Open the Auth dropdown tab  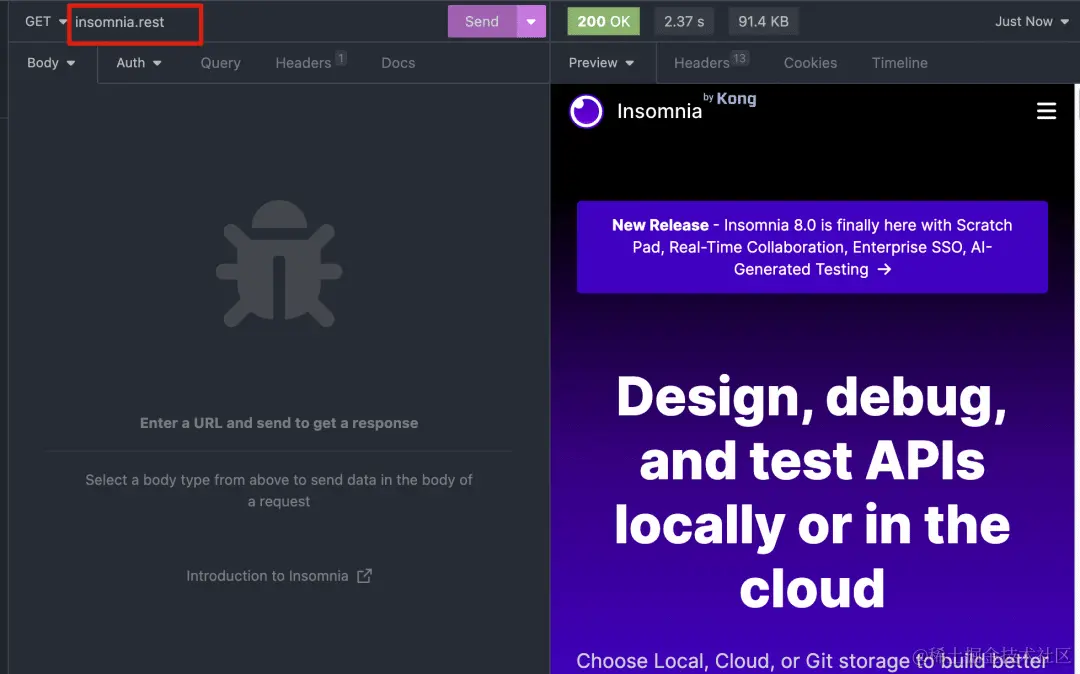coord(138,63)
